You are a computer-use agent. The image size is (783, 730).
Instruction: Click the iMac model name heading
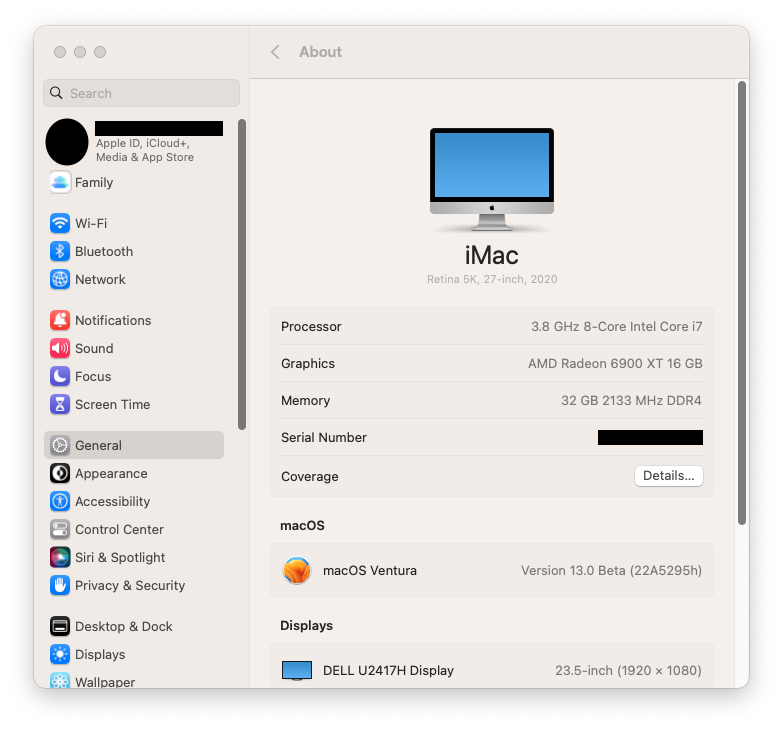point(492,255)
